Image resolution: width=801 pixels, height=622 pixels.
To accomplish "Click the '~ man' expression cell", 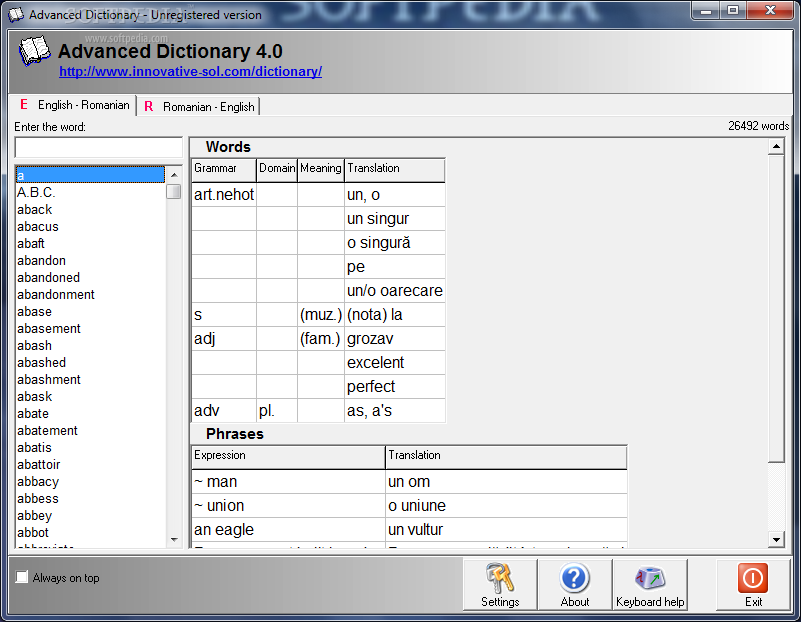I will [x=288, y=482].
